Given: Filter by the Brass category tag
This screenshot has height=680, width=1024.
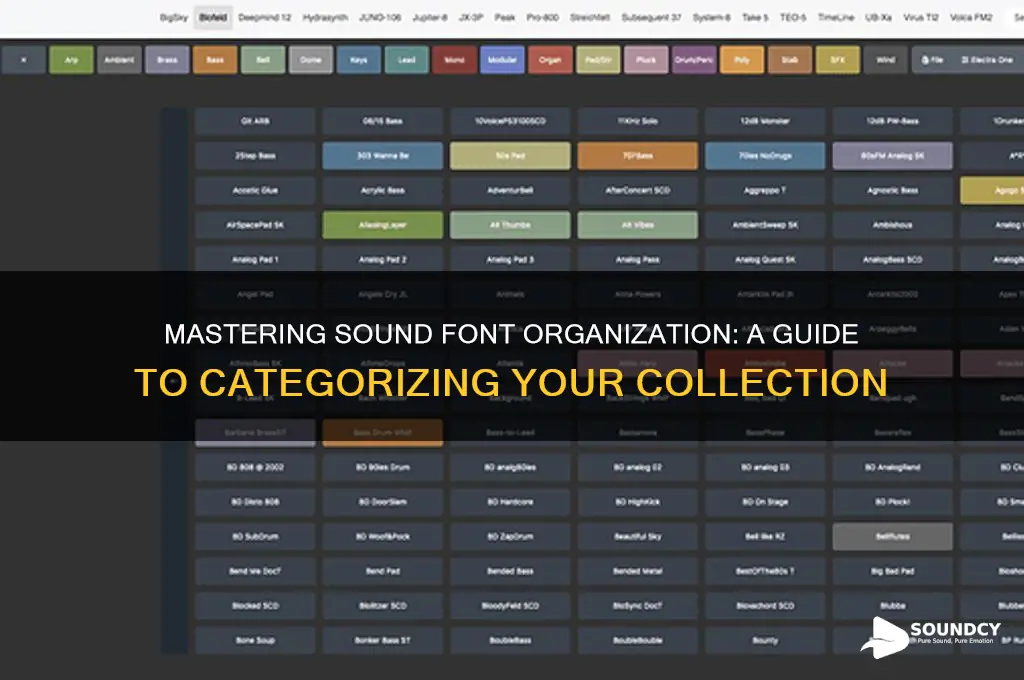Looking at the screenshot, I should (x=167, y=60).
